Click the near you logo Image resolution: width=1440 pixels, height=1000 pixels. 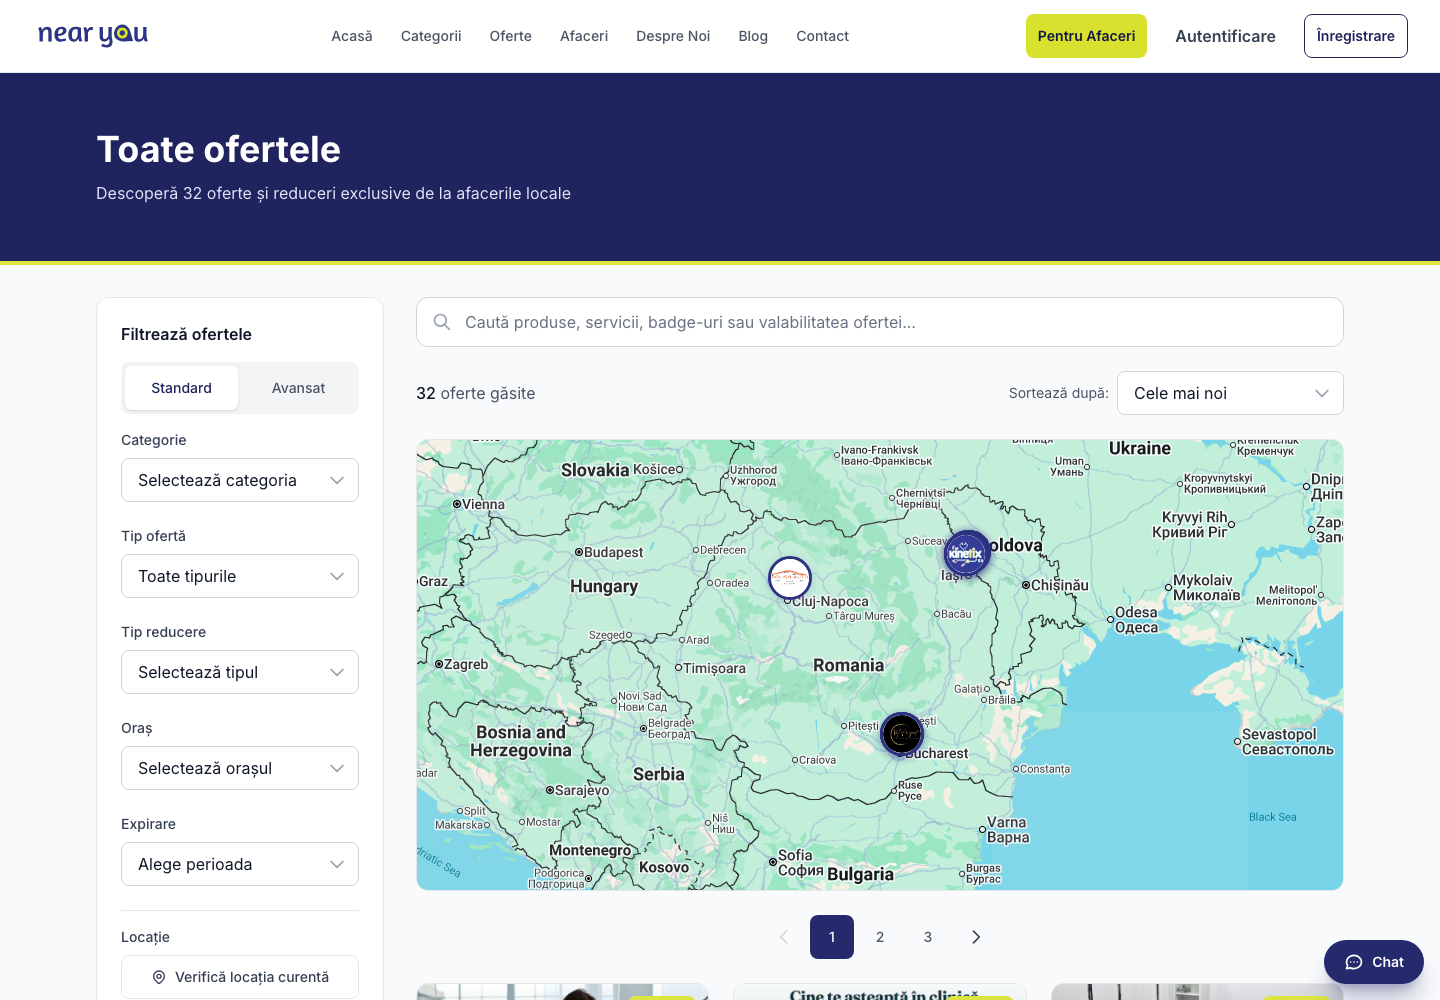coord(93,35)
